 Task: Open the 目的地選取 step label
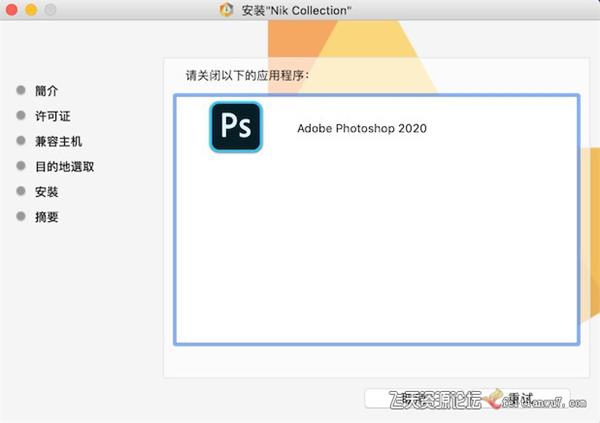[64, 166]
